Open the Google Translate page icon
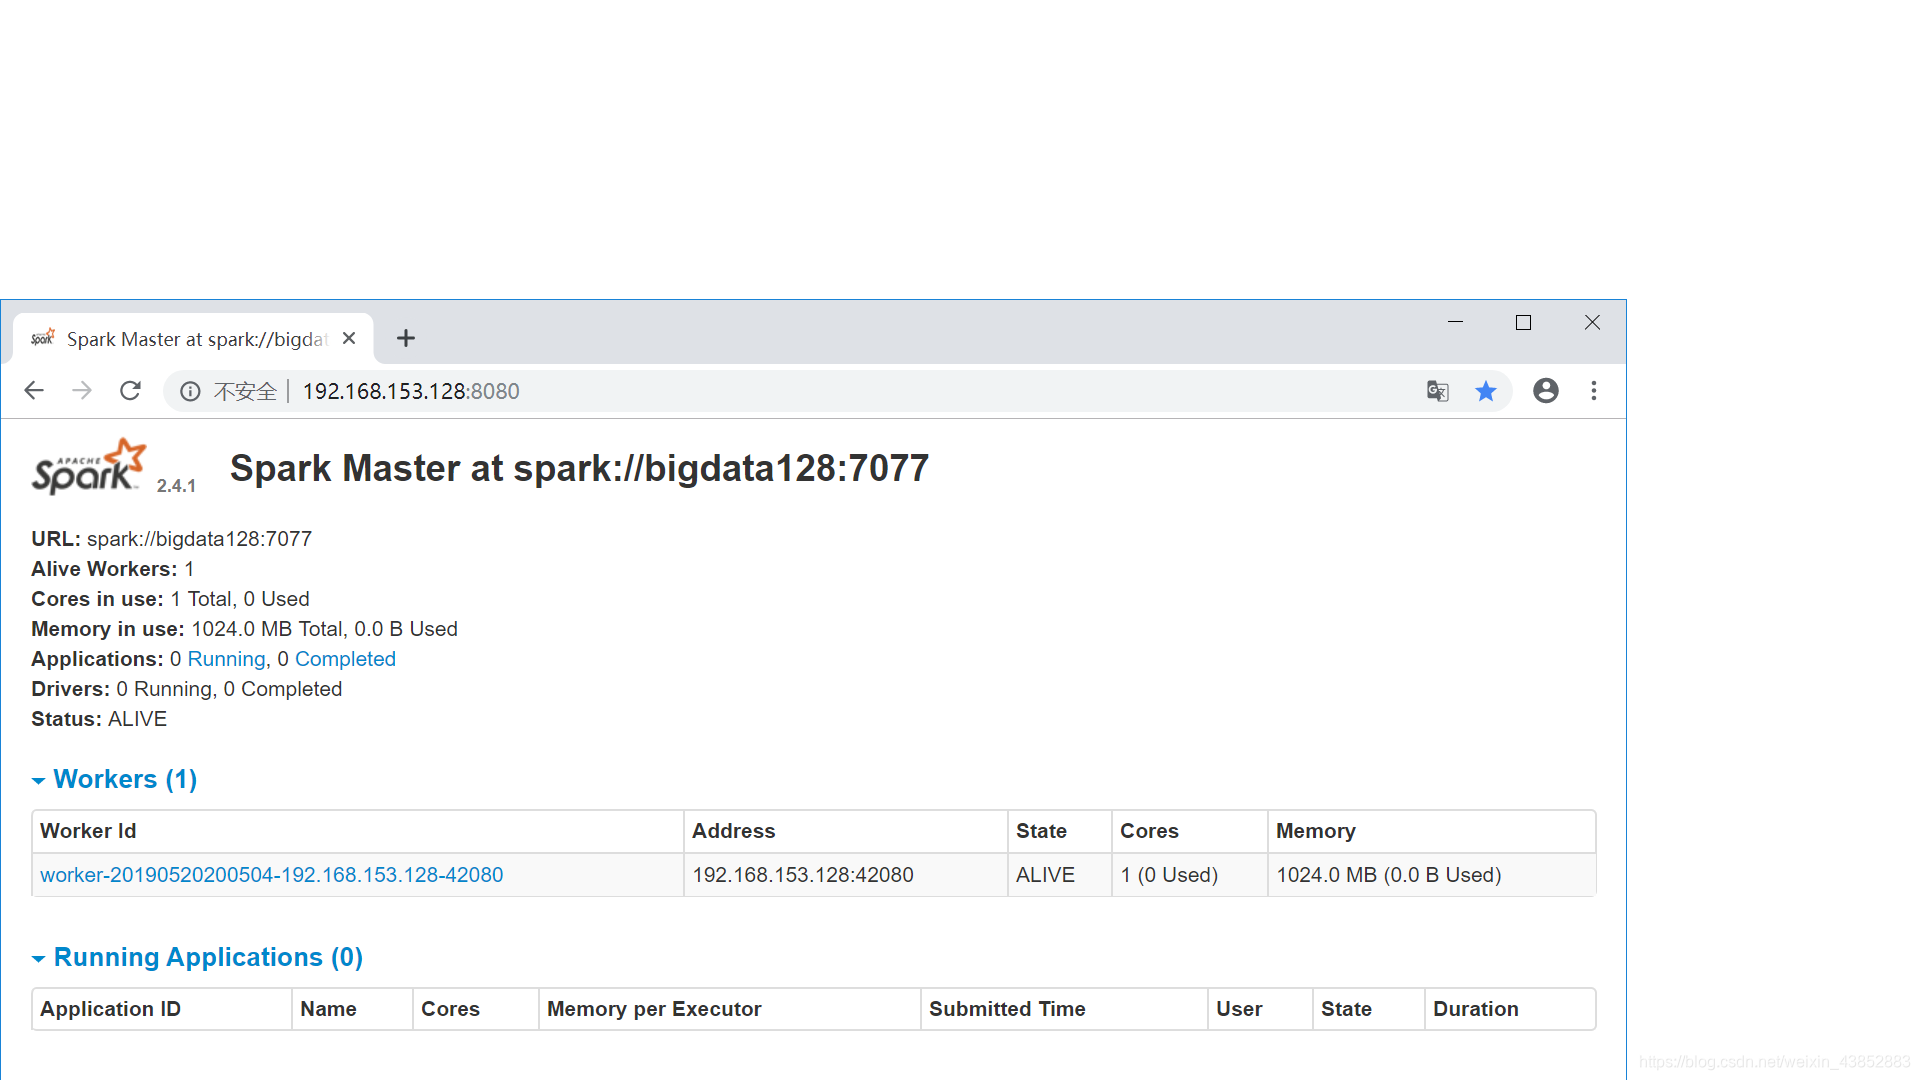 tap(1437, 391)
